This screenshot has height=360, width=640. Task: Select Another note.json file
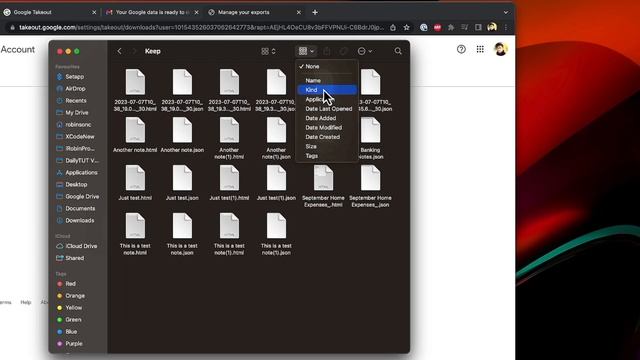[182, 135]
